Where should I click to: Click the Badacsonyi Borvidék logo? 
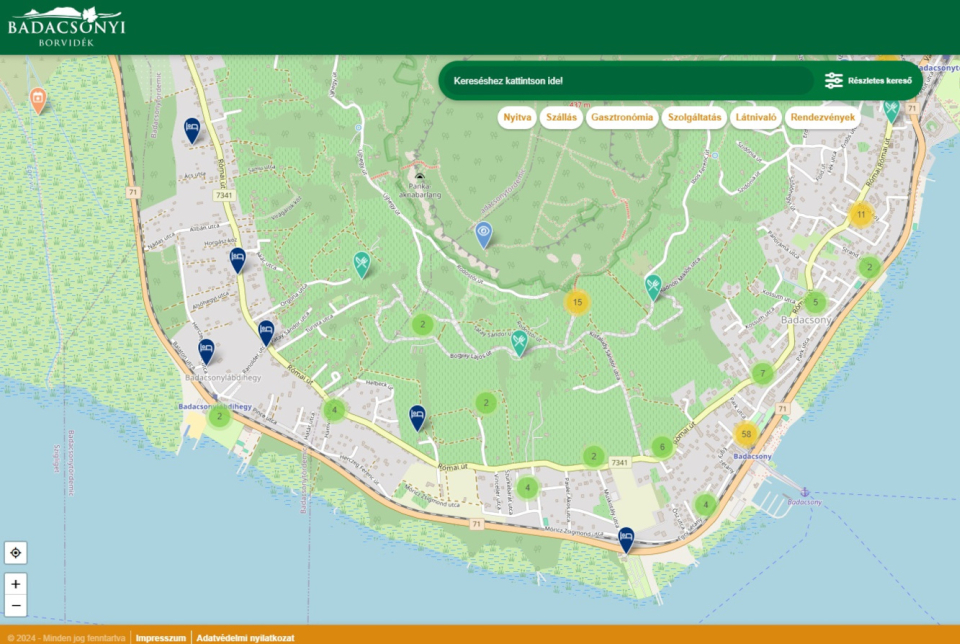(x=66, y=27)
